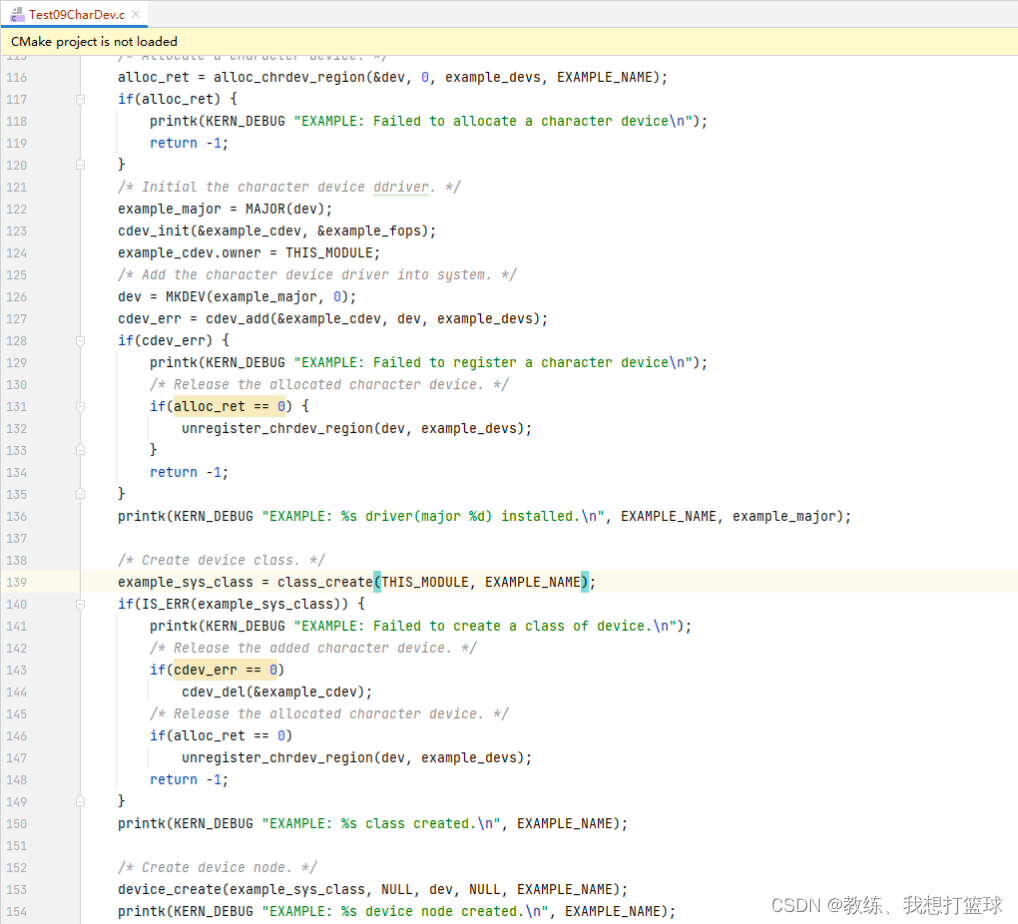Click 'return -1;' on line 119
This screenshot has width=1018, height=924.
pyautogui.click(x=189, y=144)
